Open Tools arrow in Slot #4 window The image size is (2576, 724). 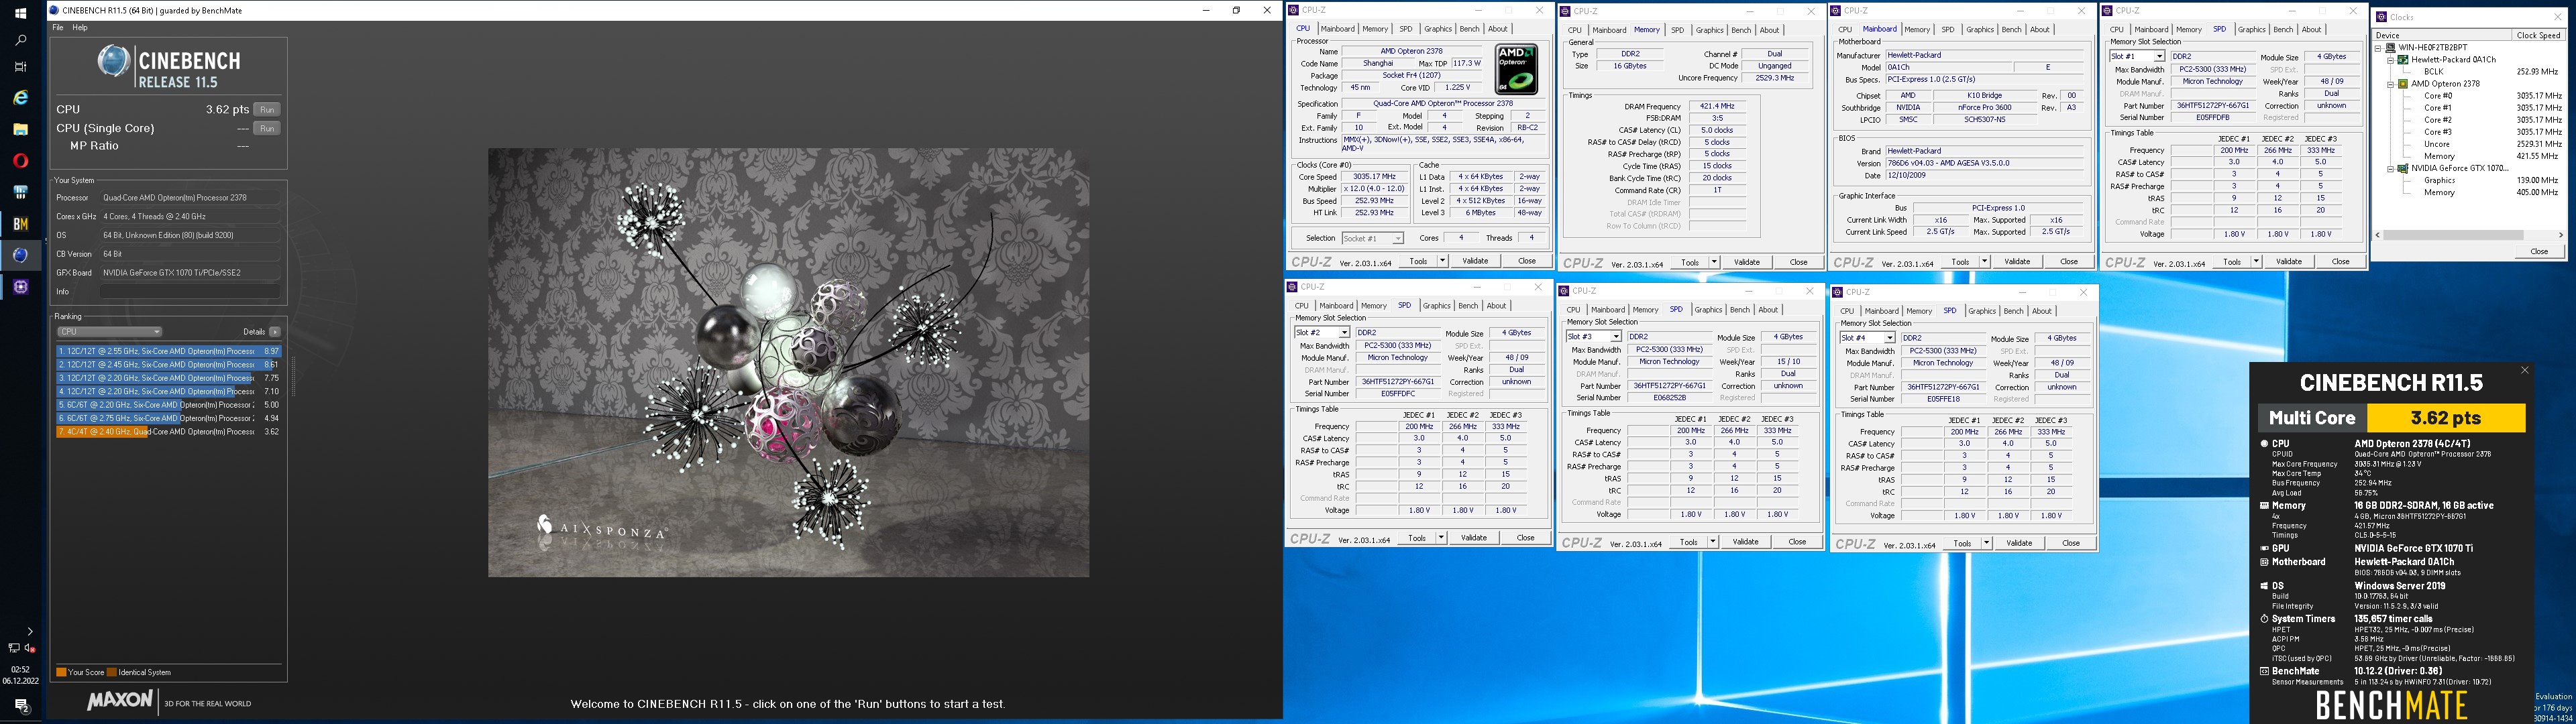coord(1986,543)
